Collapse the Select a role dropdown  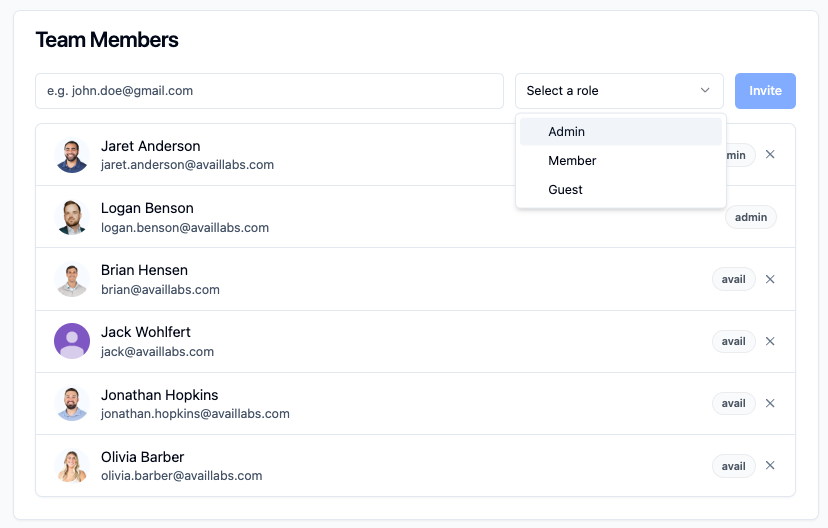[x=618, y=91]
